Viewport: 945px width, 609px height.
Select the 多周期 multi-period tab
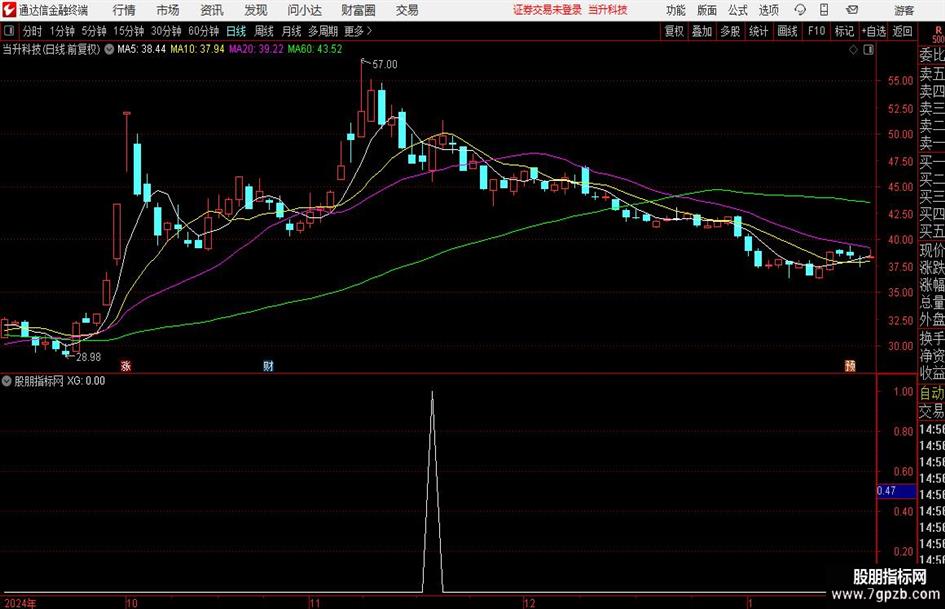click(x=323, y=31)
